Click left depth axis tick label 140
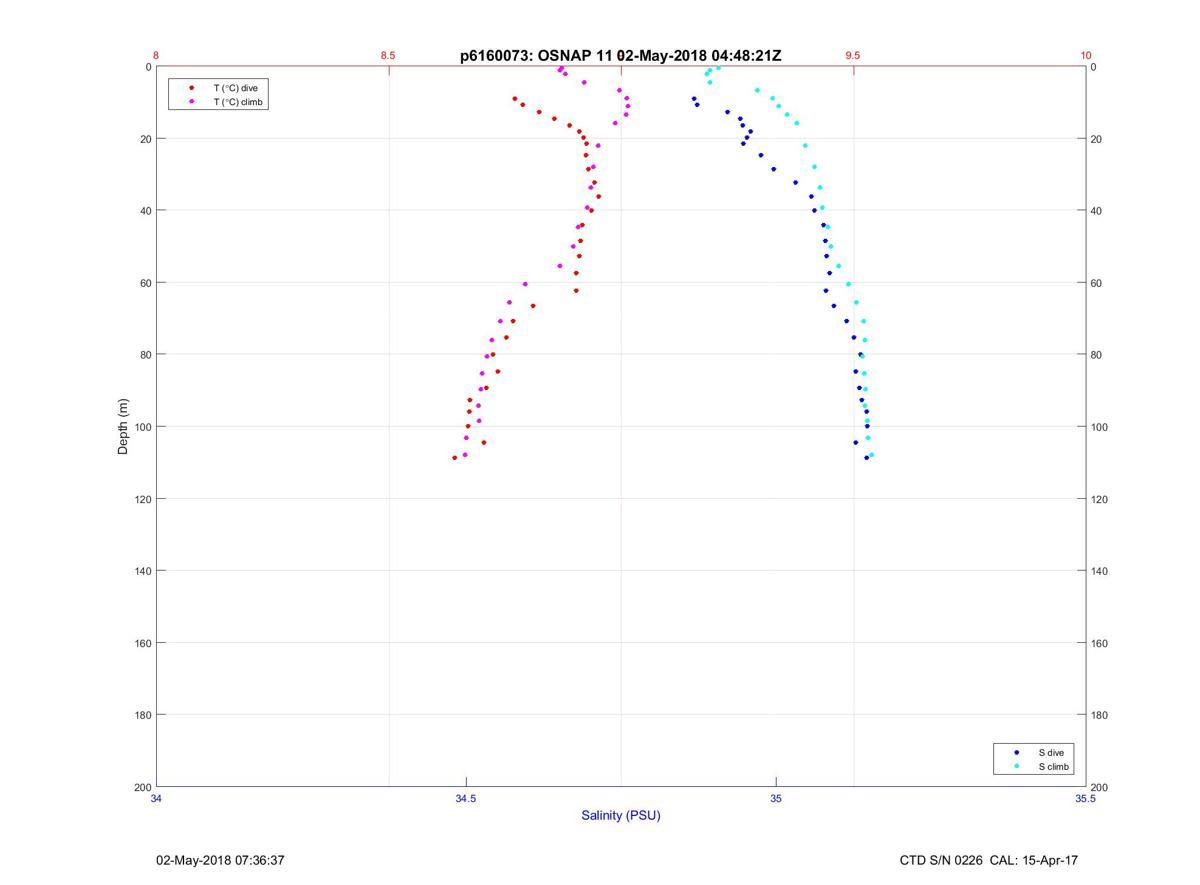The height and width of the screenshot is (885, 1200). click(x=142, y=571)
